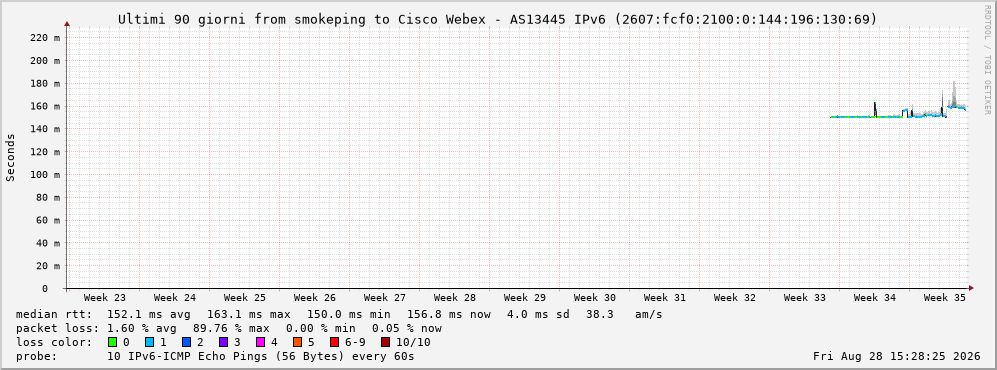997x370 pixels.
Task: Click the Week 23 axis label
Action: tap(105, 298)
